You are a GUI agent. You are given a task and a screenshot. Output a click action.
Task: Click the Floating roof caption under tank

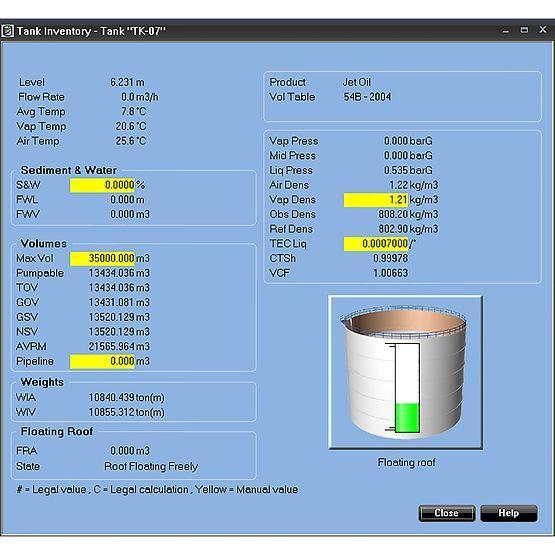406,463
